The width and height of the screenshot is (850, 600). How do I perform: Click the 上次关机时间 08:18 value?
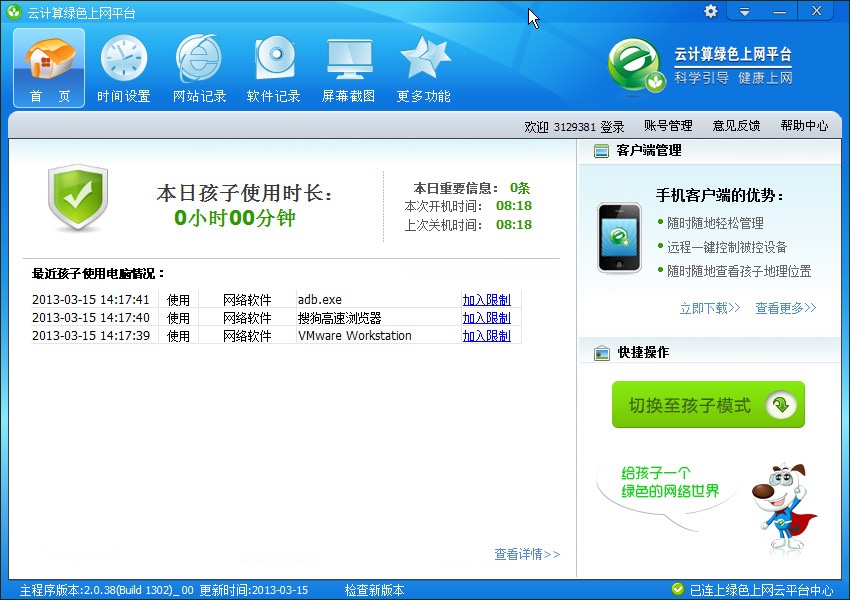(513, 224)
